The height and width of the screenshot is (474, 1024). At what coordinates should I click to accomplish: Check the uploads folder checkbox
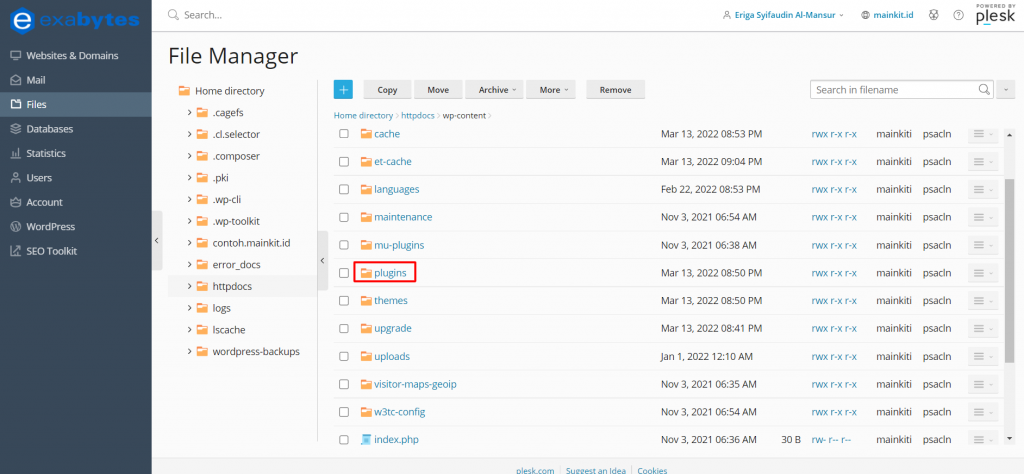344,356
